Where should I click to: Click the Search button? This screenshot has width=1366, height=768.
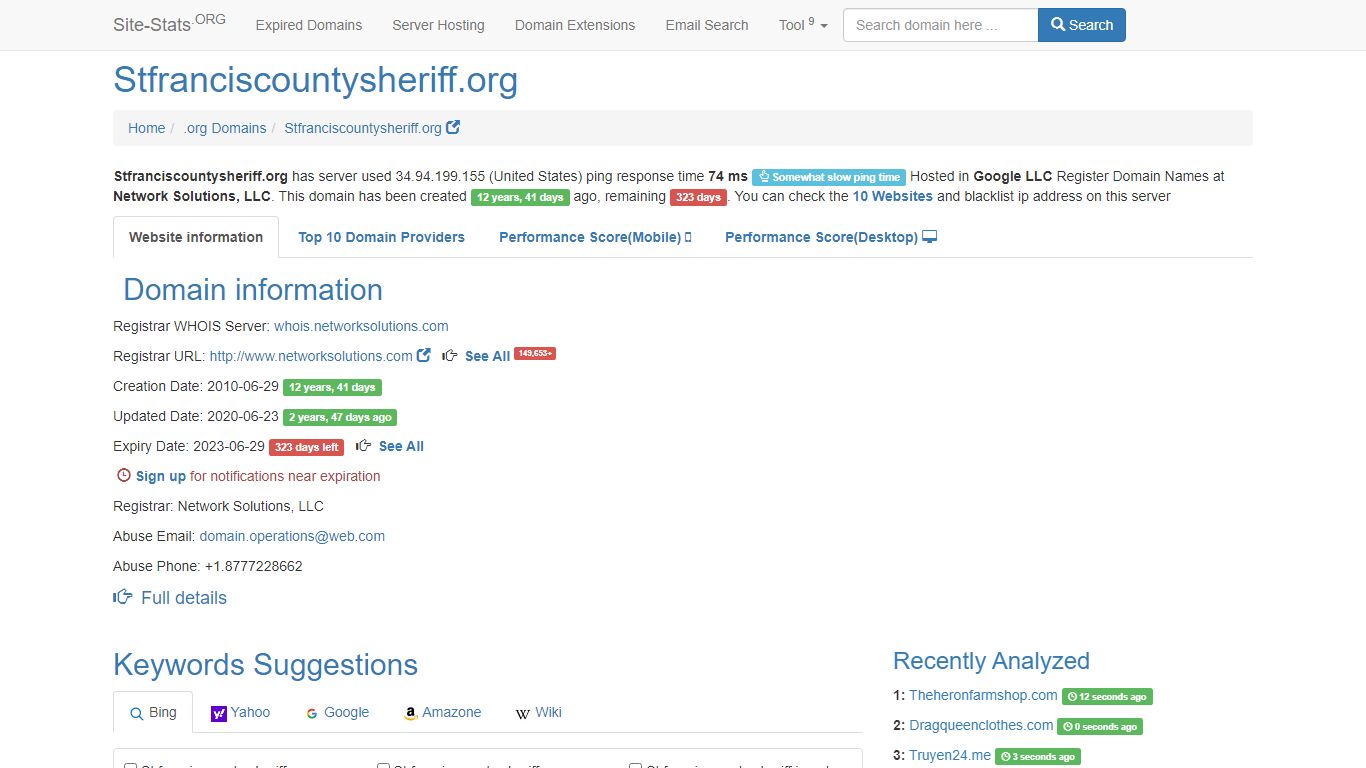tap(1082, 25)
